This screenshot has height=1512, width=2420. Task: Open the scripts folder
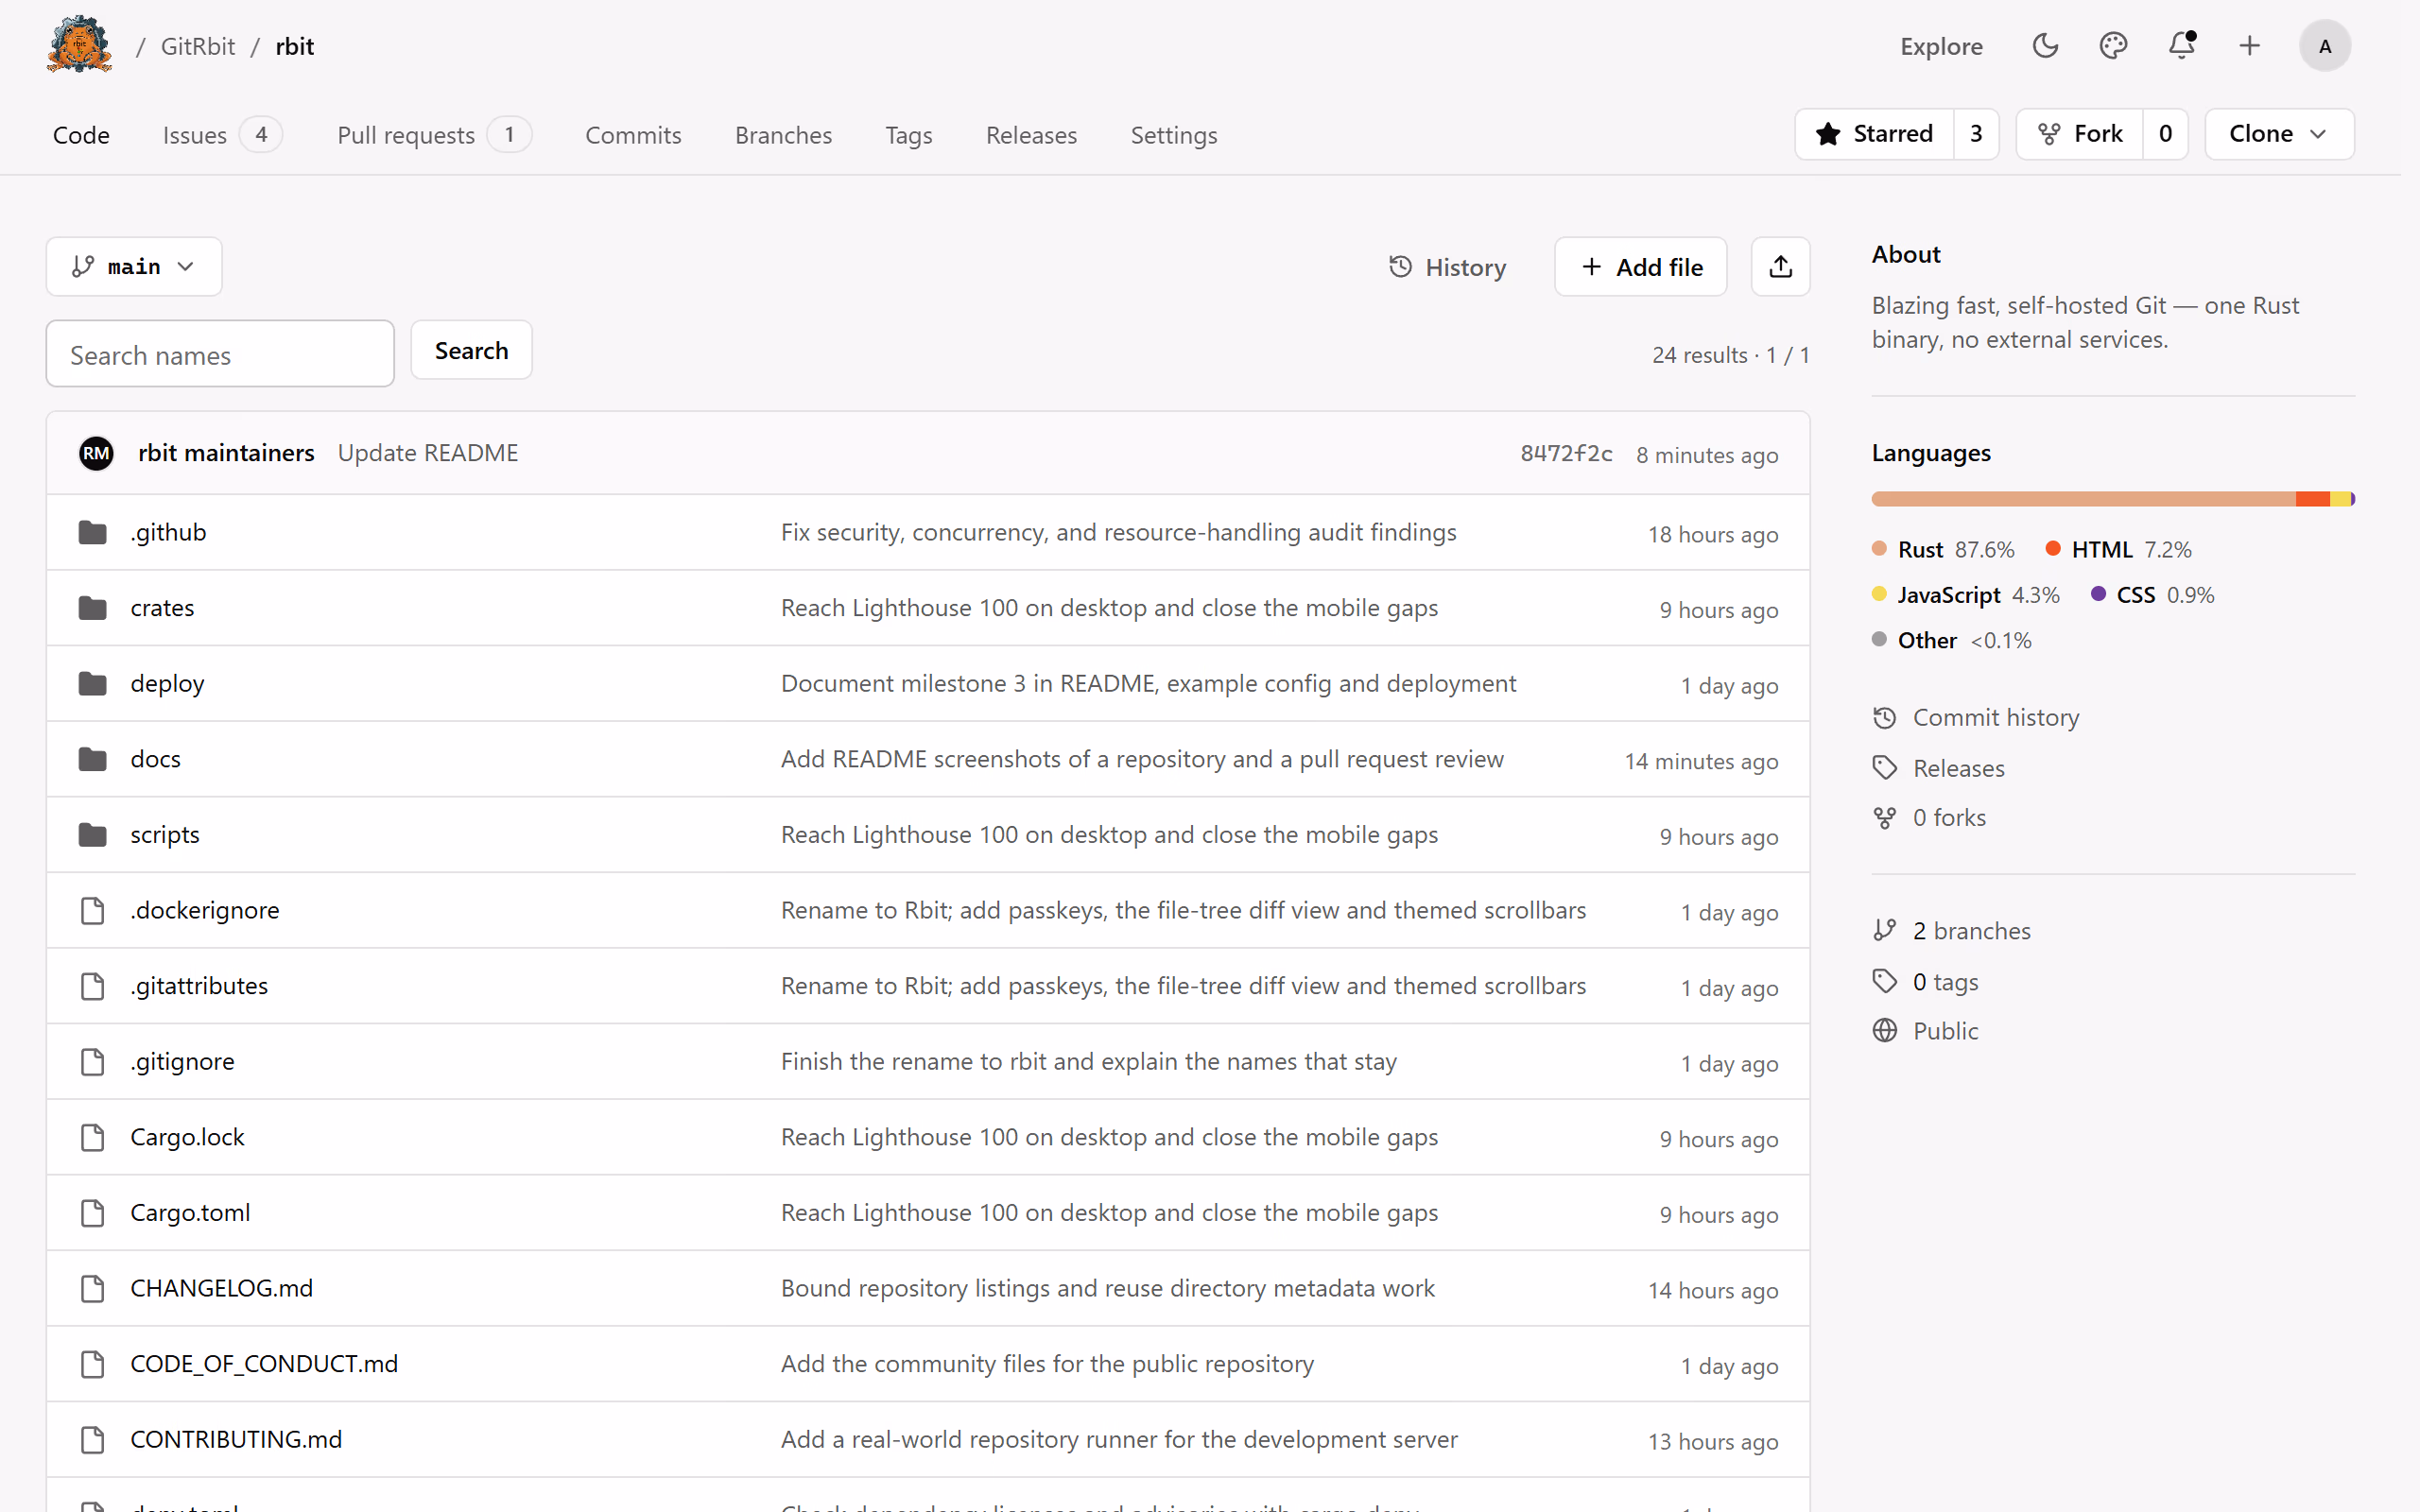click(165, 834)
